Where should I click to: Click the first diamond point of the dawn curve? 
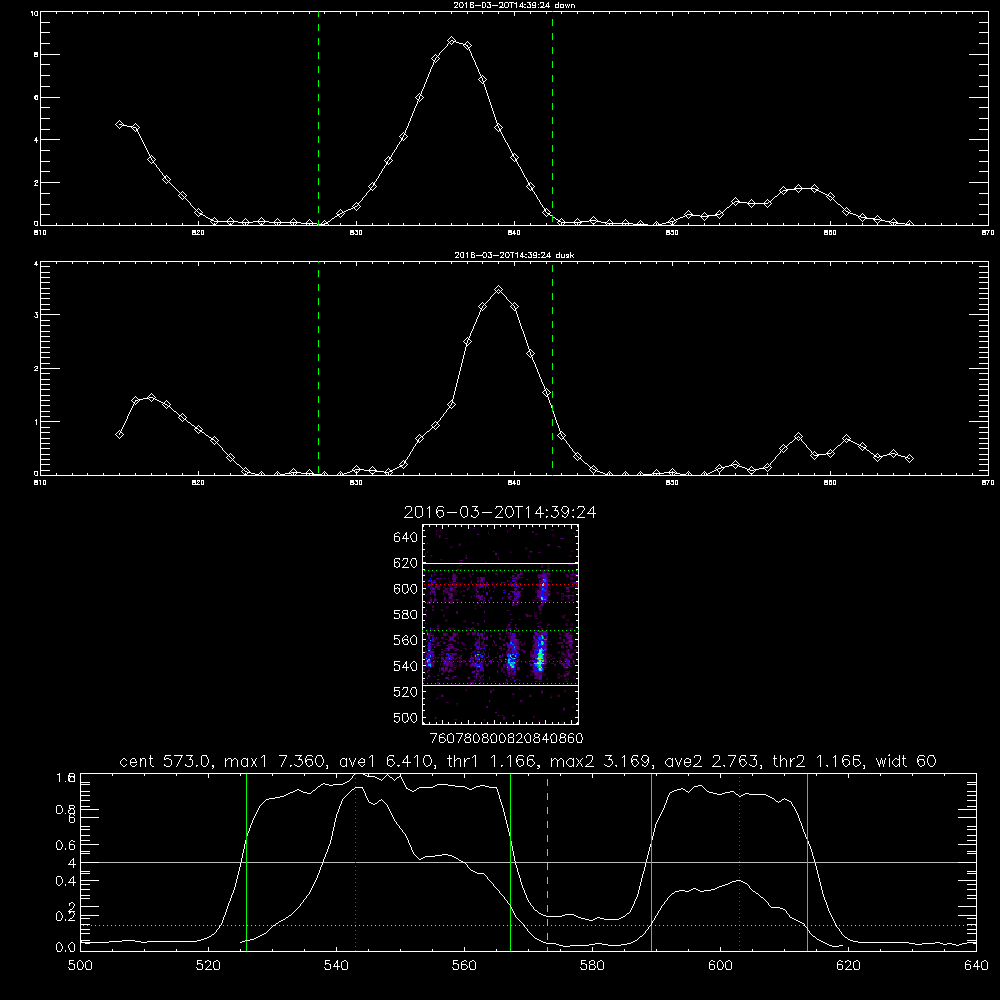coord(119,124)
